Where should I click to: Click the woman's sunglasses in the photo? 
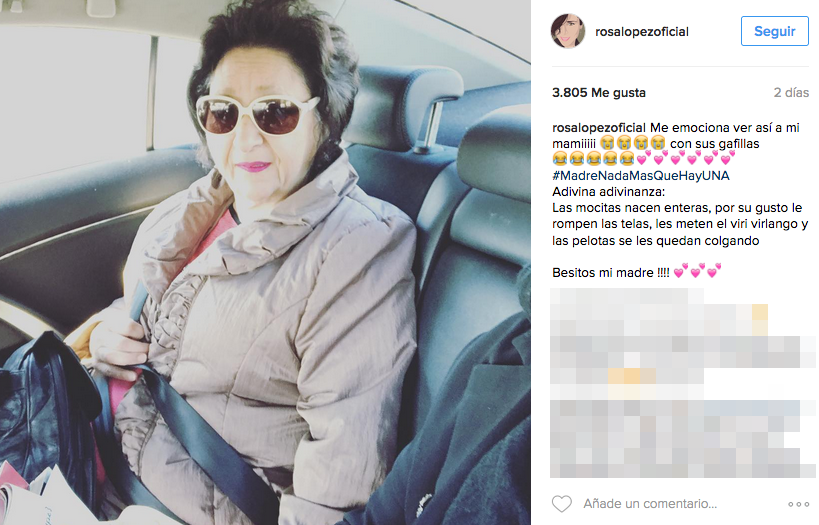coord(256,114)
